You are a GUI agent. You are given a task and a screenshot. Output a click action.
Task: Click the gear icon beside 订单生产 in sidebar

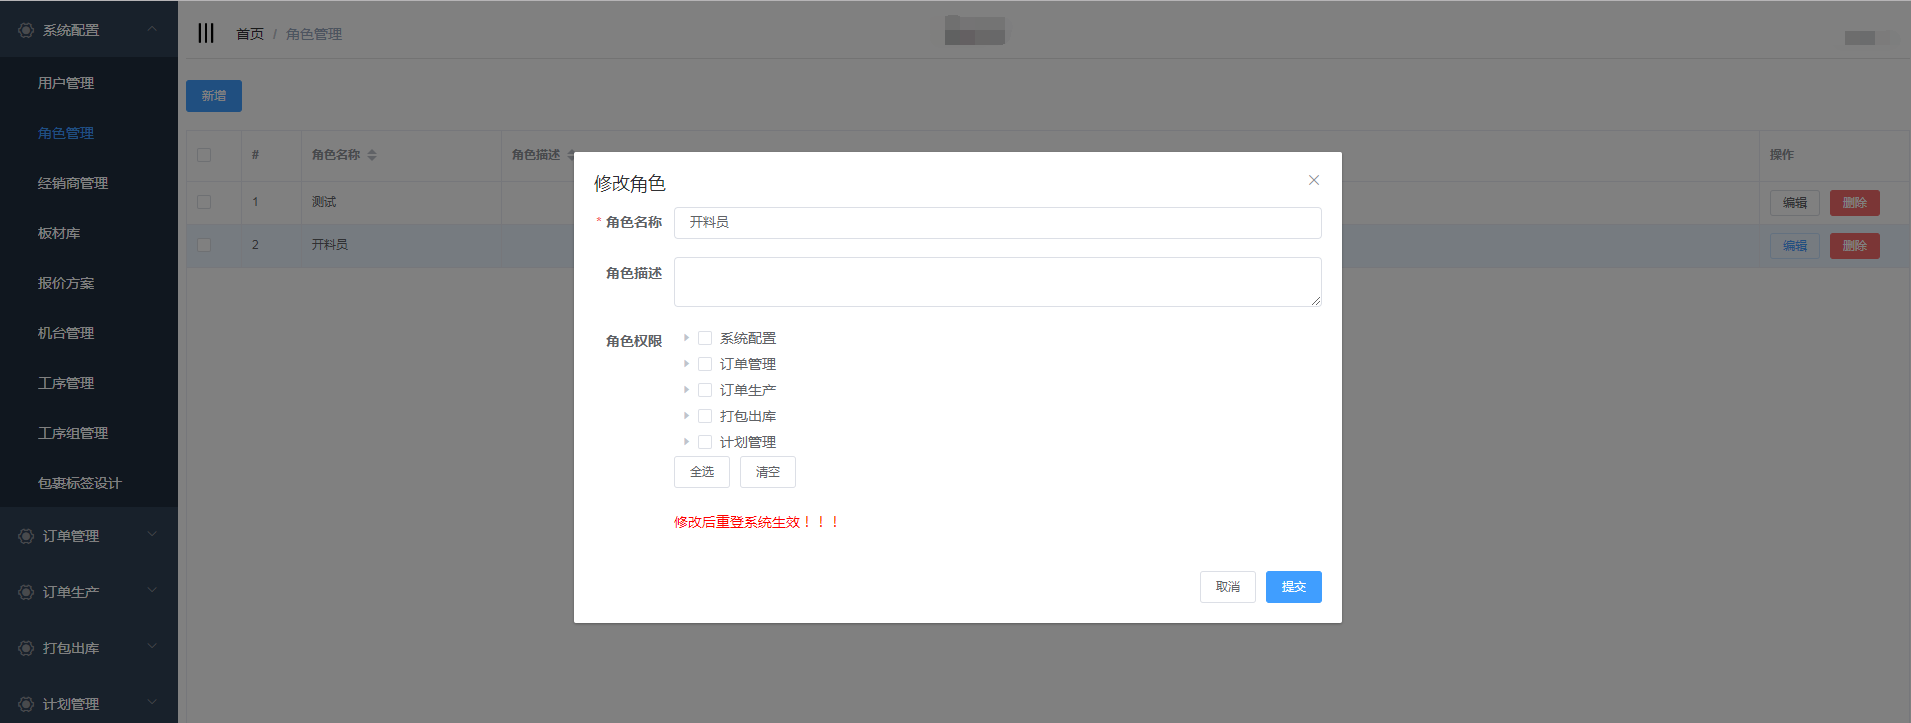[26, 592]
